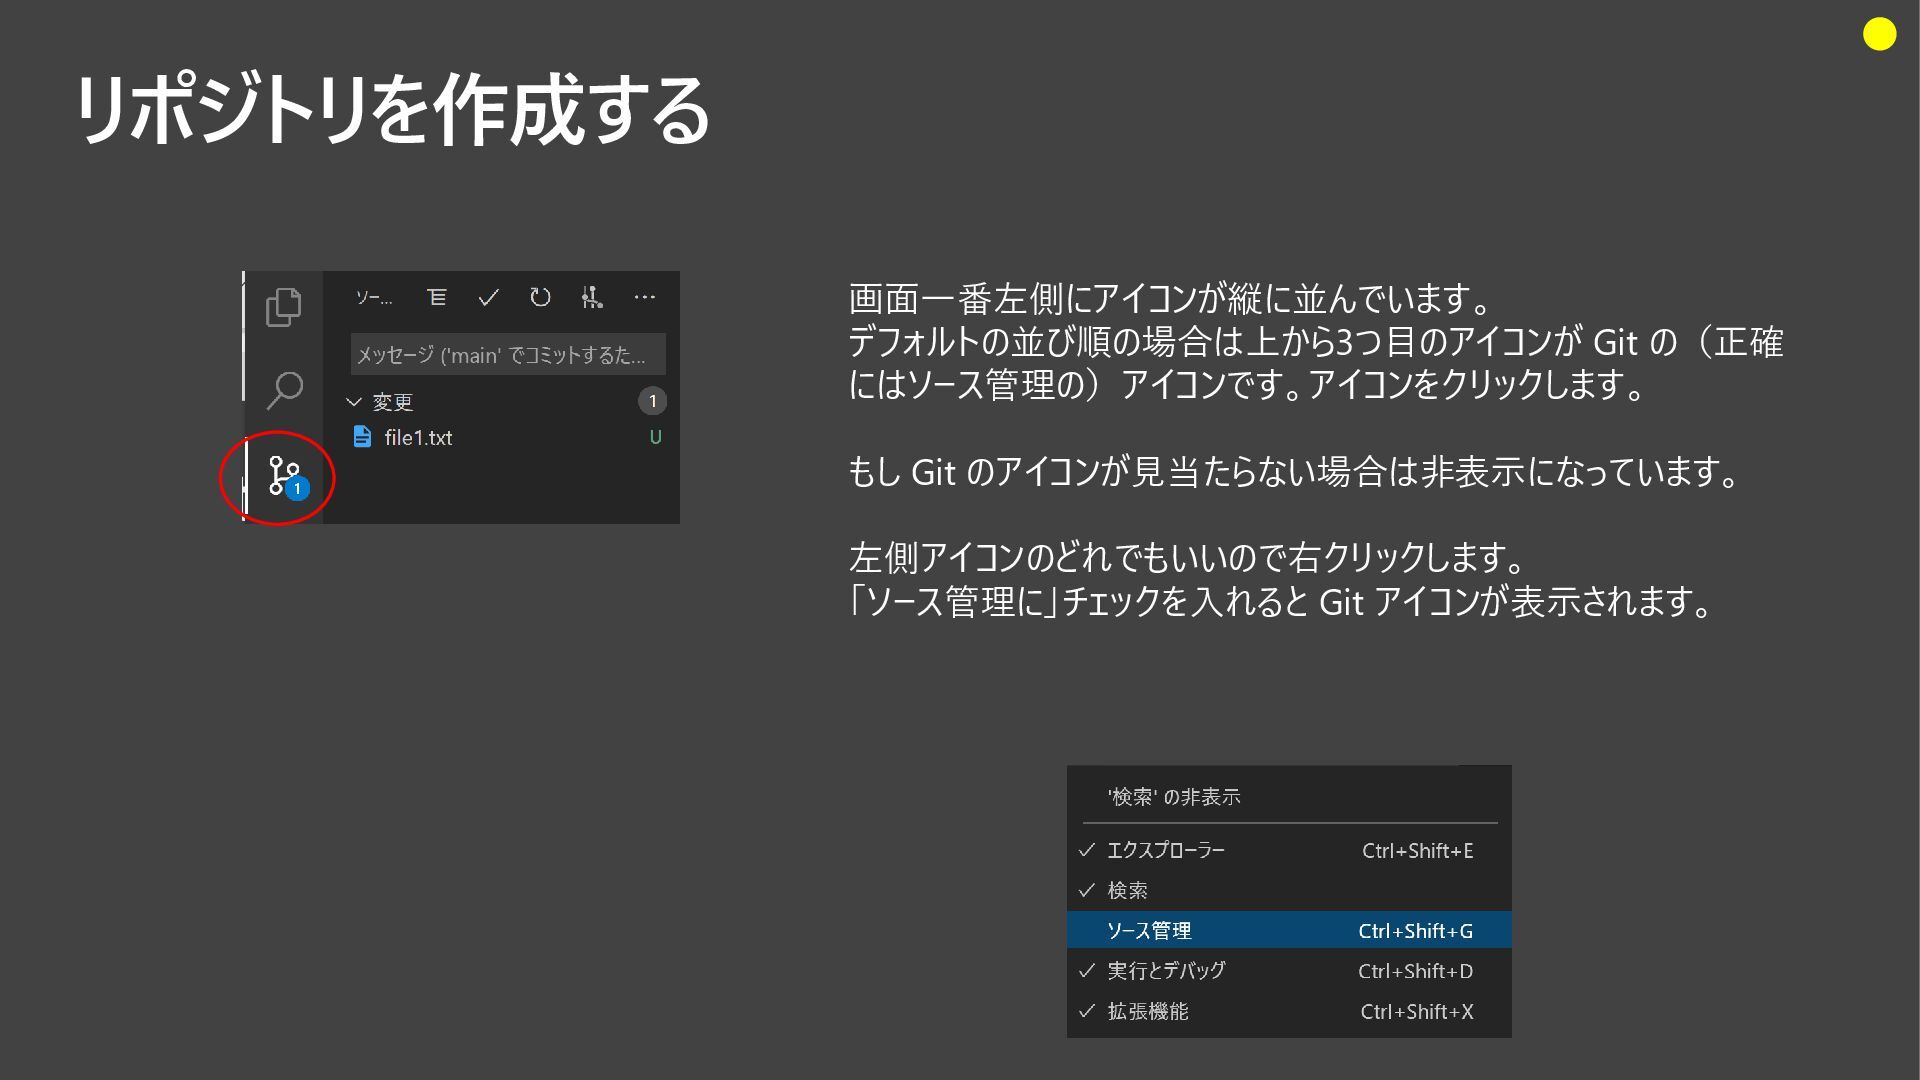Choose '検索' の非表示 menu item
1920x1080 pixels.
(x=1174, y=797)
